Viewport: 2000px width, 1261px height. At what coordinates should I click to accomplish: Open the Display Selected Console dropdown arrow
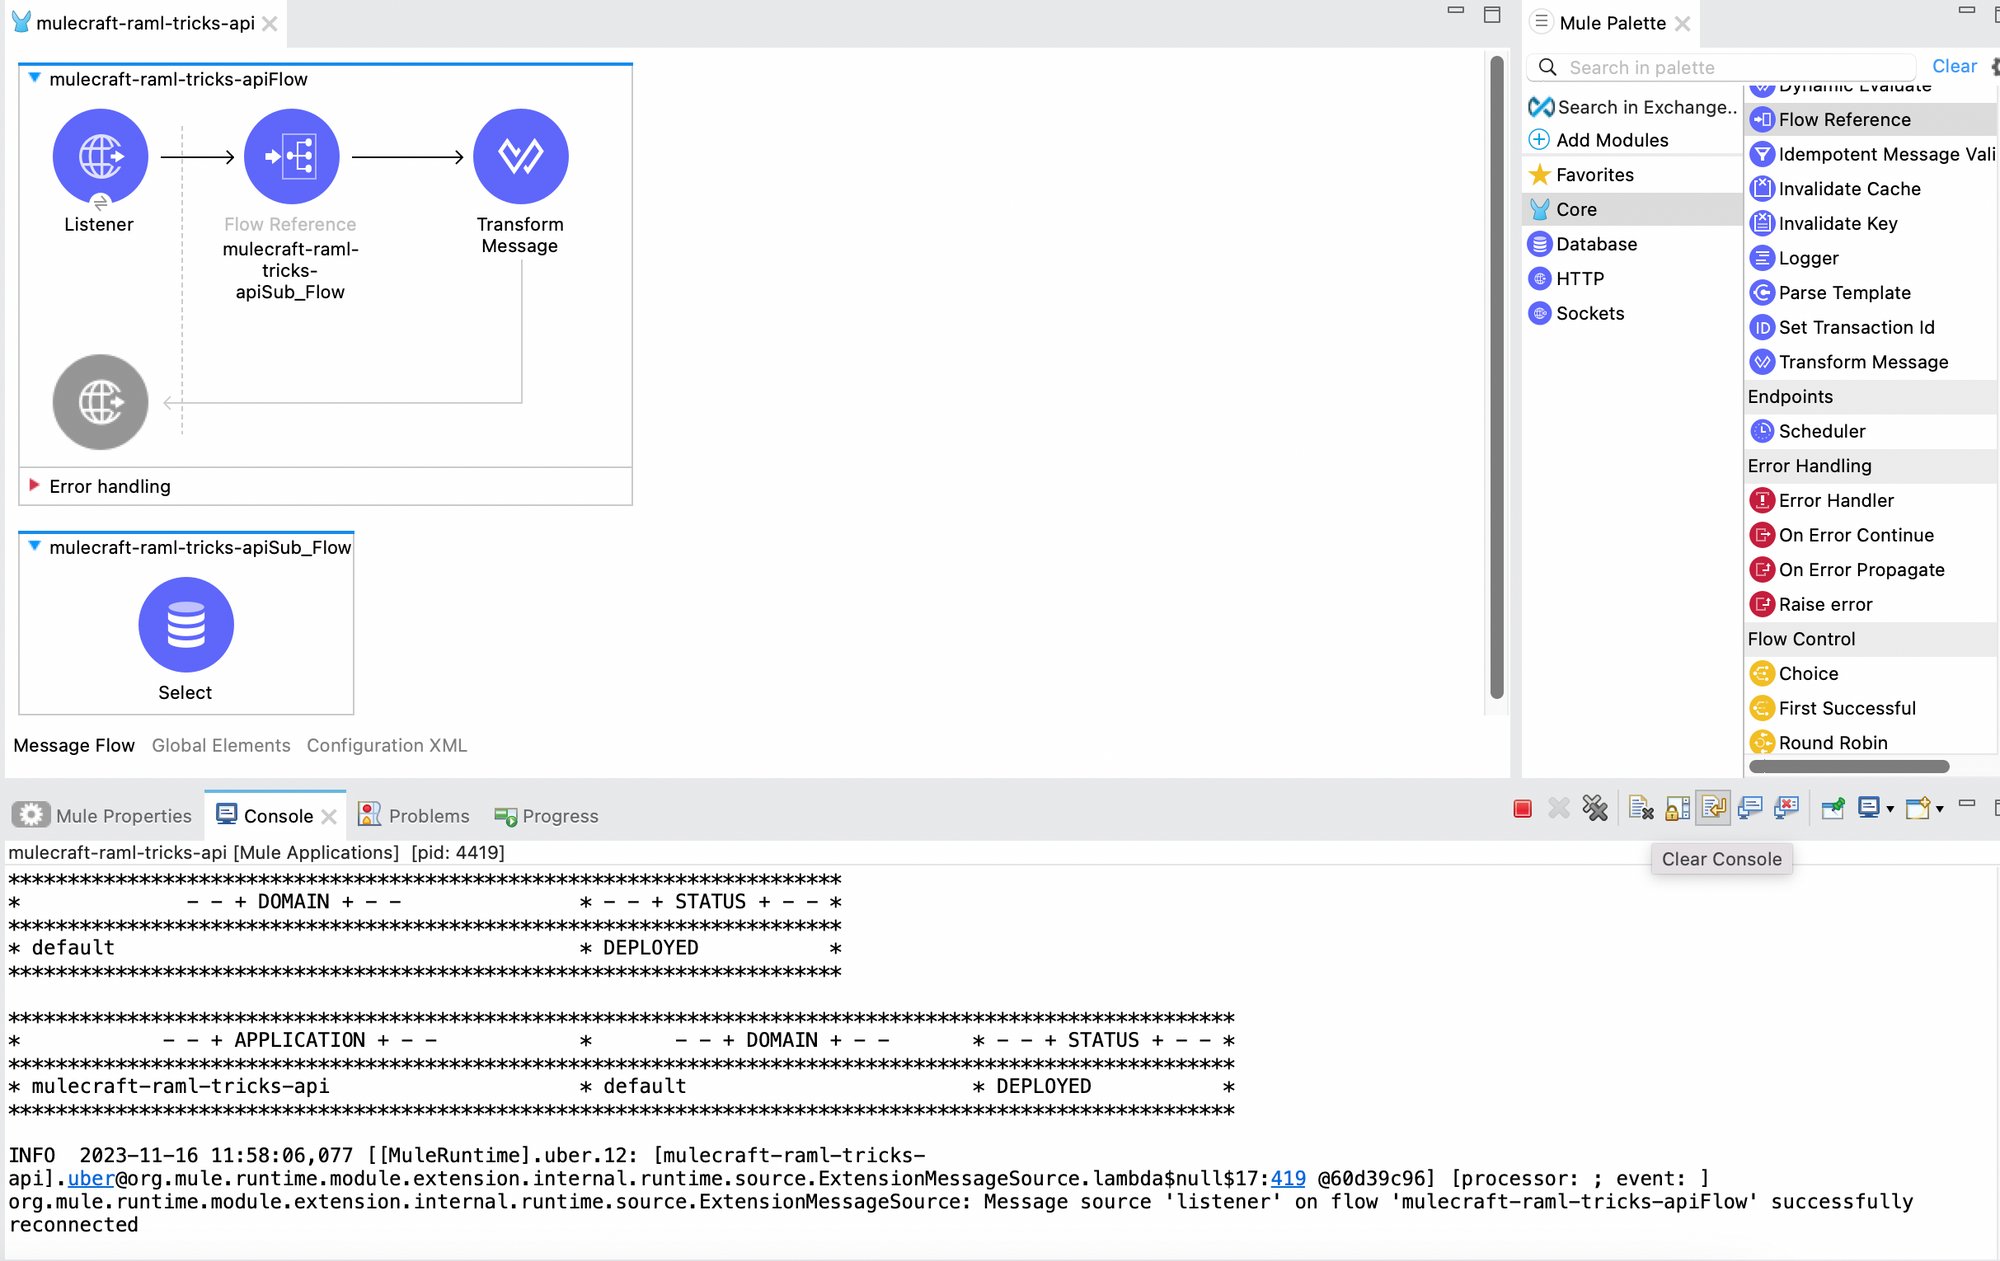[x=1890, y=810]
